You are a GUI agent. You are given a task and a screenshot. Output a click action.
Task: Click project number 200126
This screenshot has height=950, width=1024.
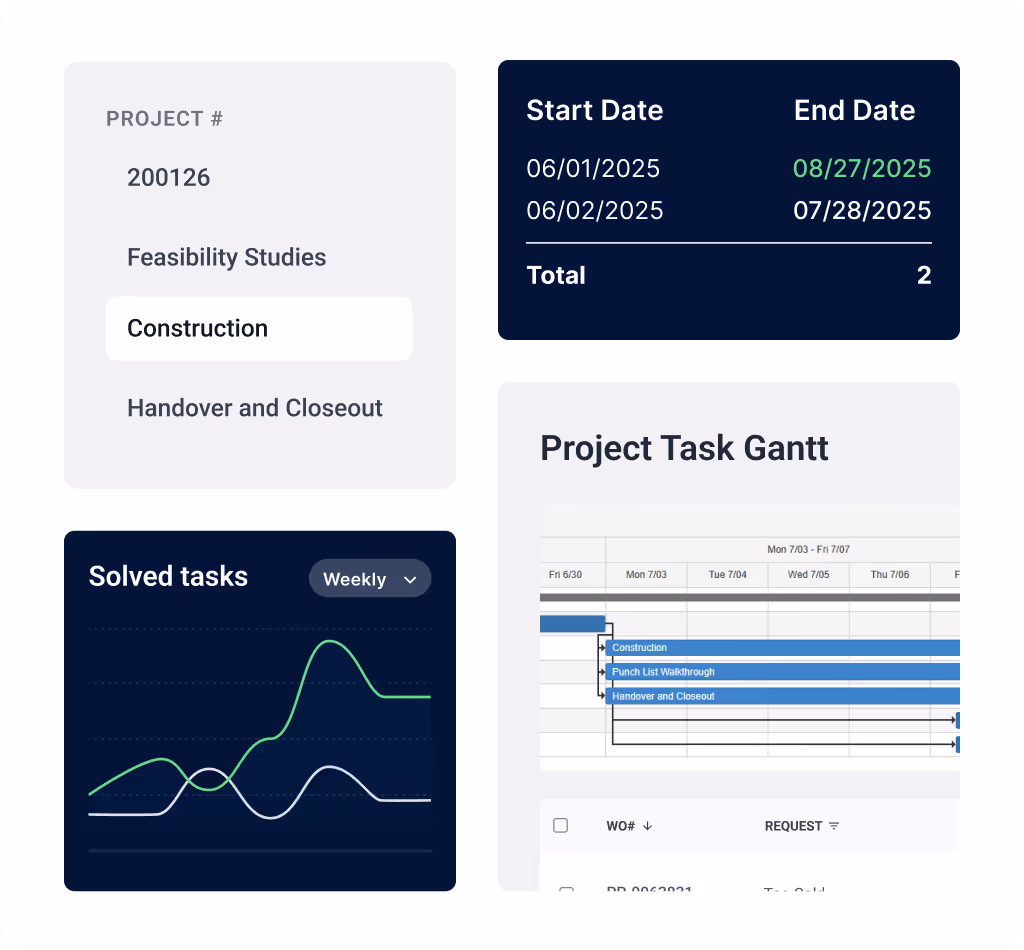pyautogui.click(x=168, y=178)
